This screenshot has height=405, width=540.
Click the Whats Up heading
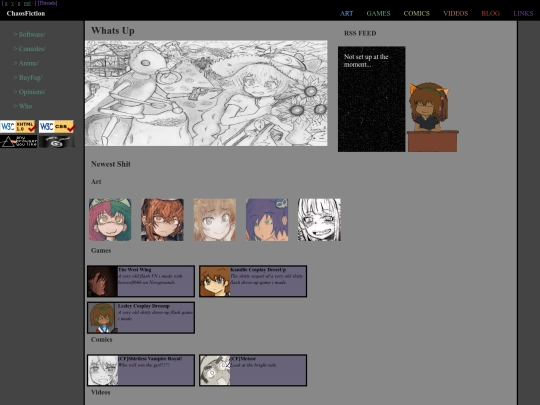(x=113, y=31)
